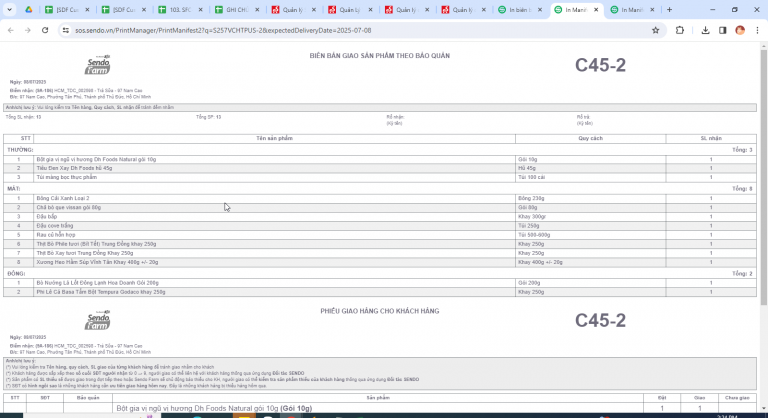768x418 pixels.
Task: Switch to the inactive In Manif tab
Action: click(633, 10)
